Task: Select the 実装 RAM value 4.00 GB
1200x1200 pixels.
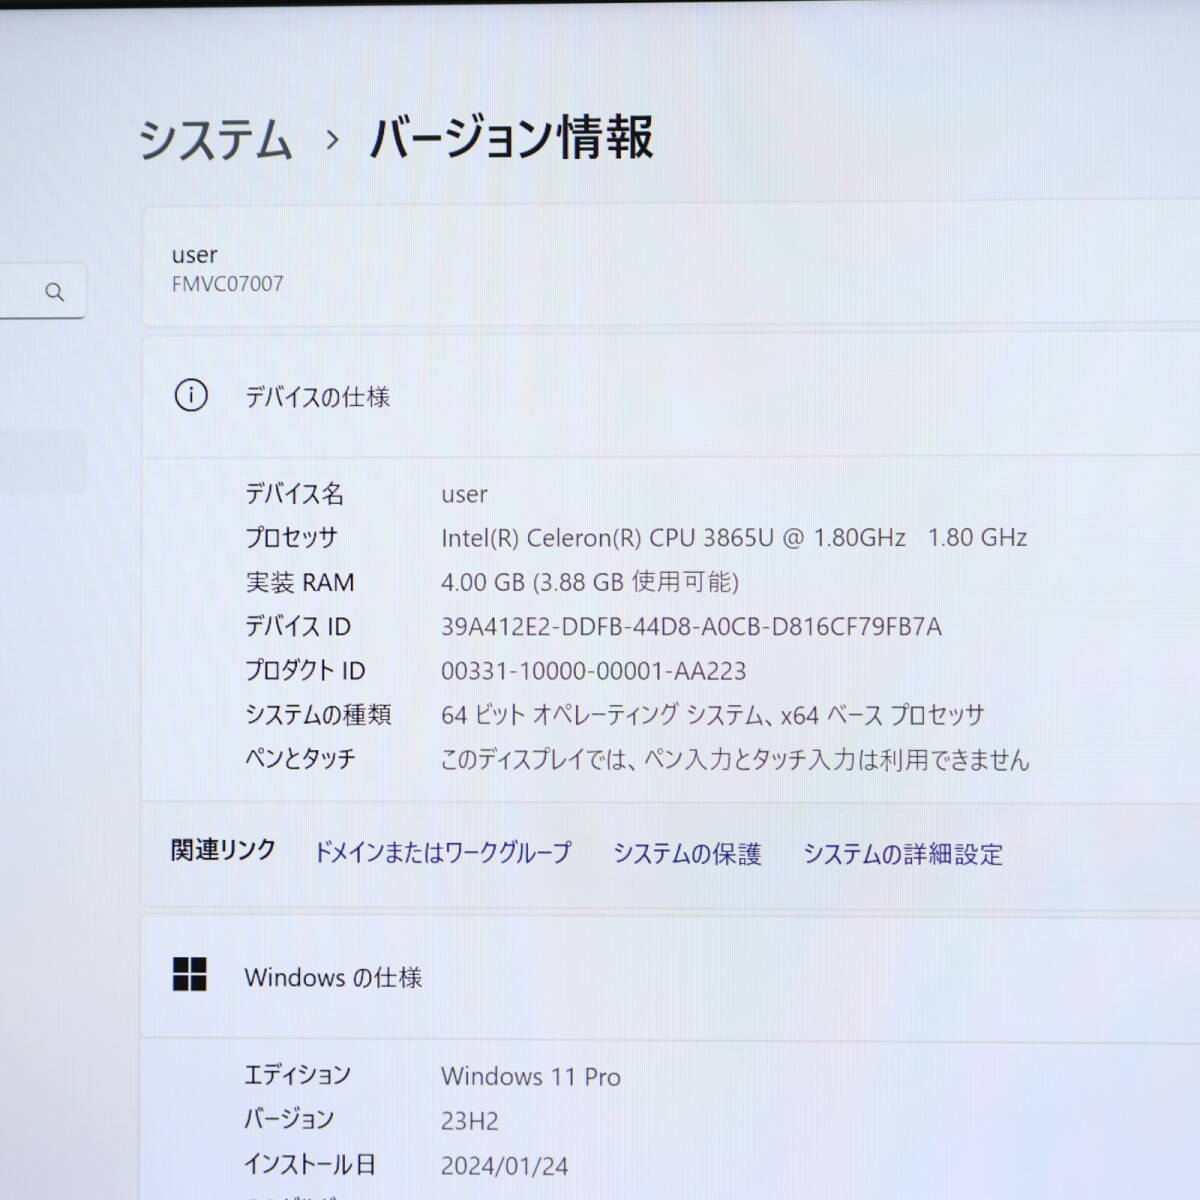Action: click(x=590, y=582)
